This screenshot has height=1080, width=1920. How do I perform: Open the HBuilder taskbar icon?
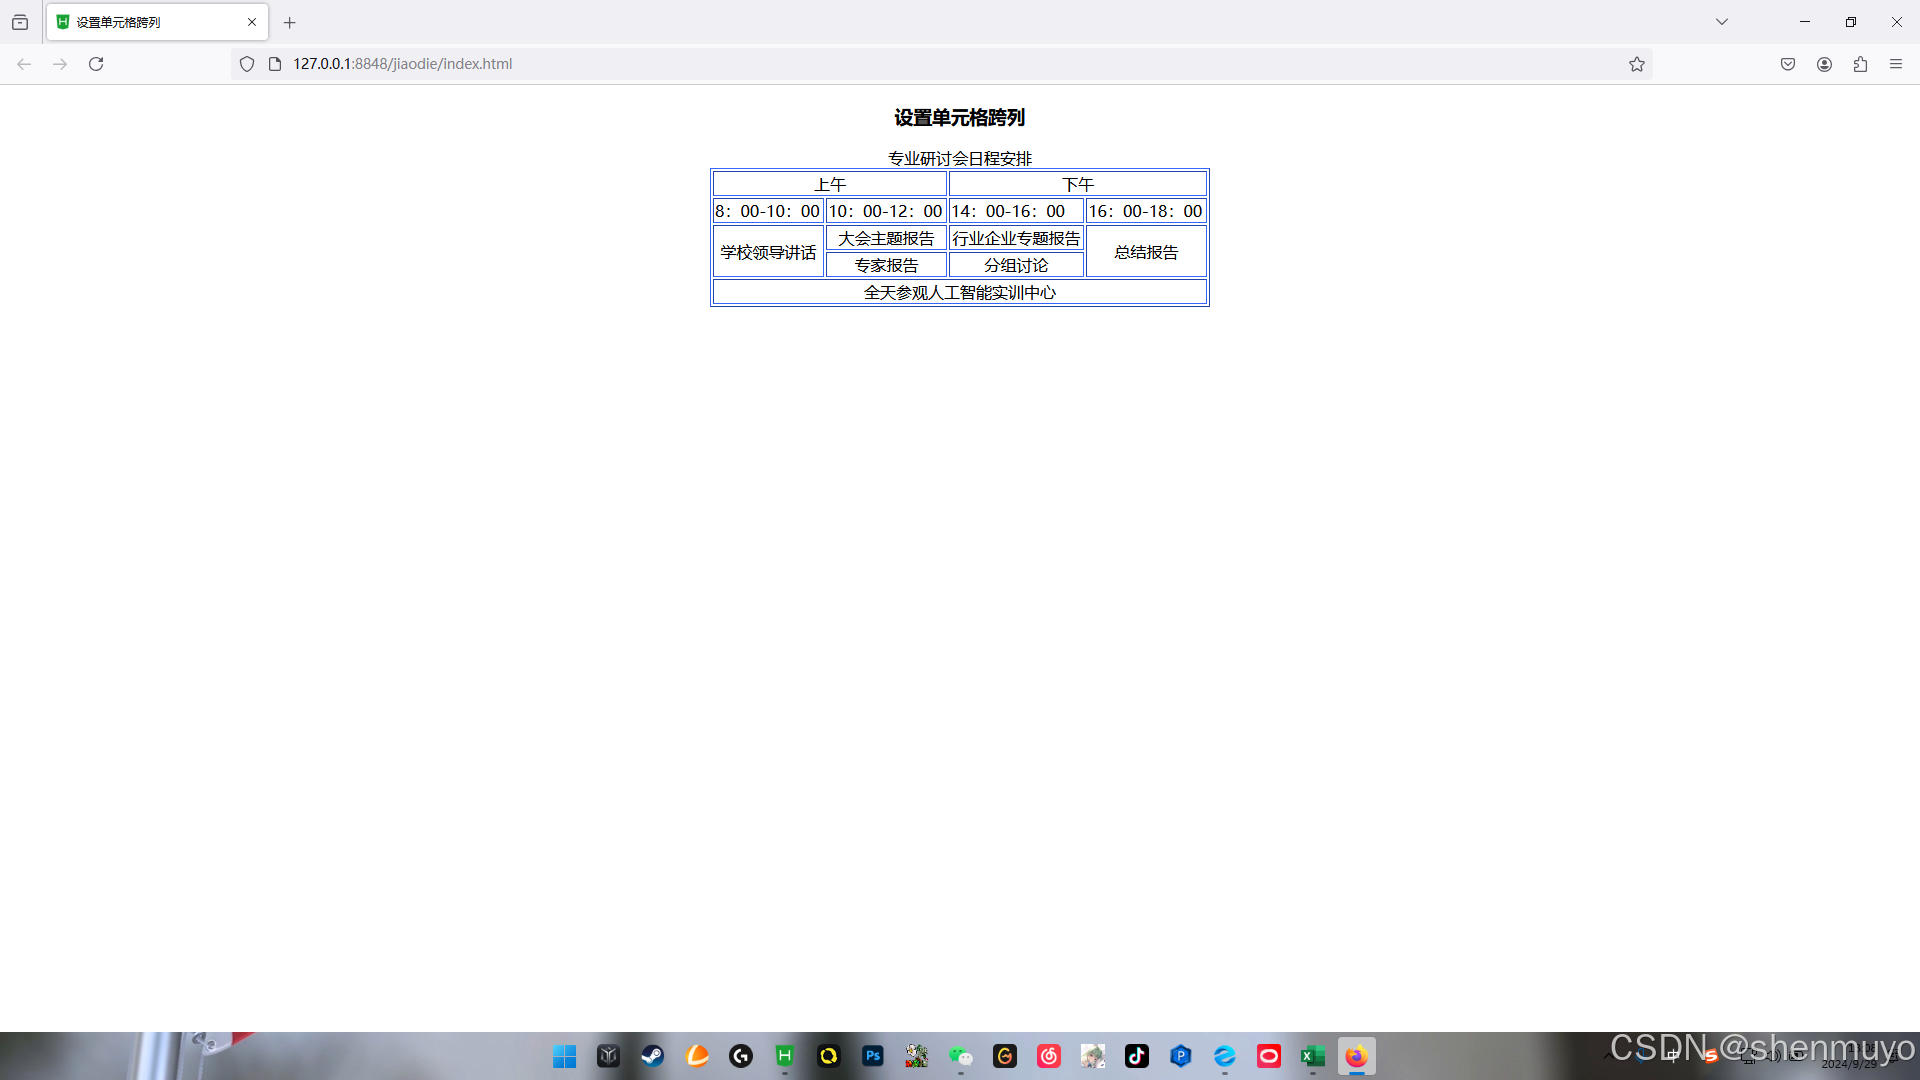pyautogui.click(x=785, y=1056)
